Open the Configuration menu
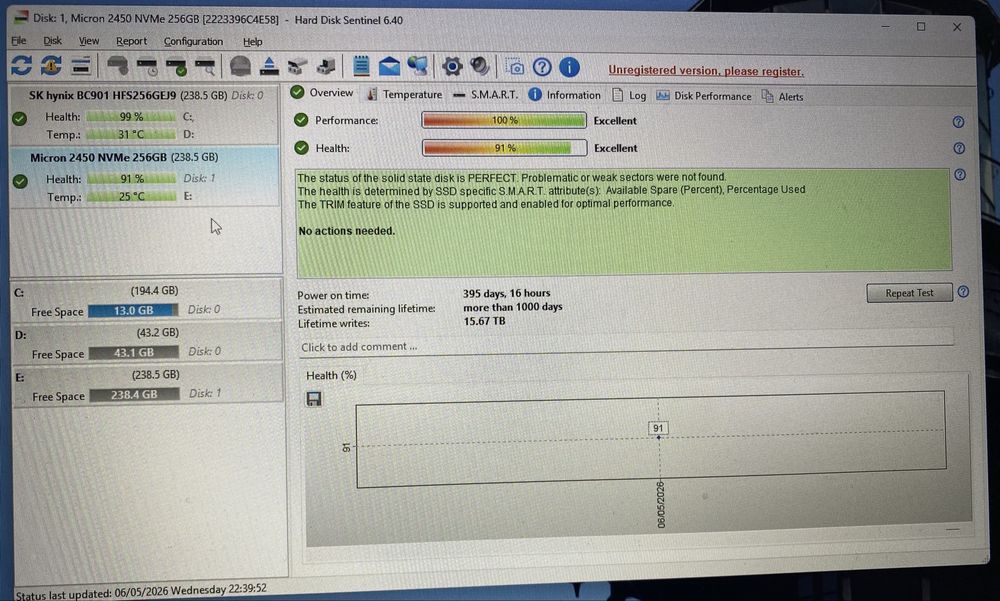1000x601 pixels. coord(193,41)
